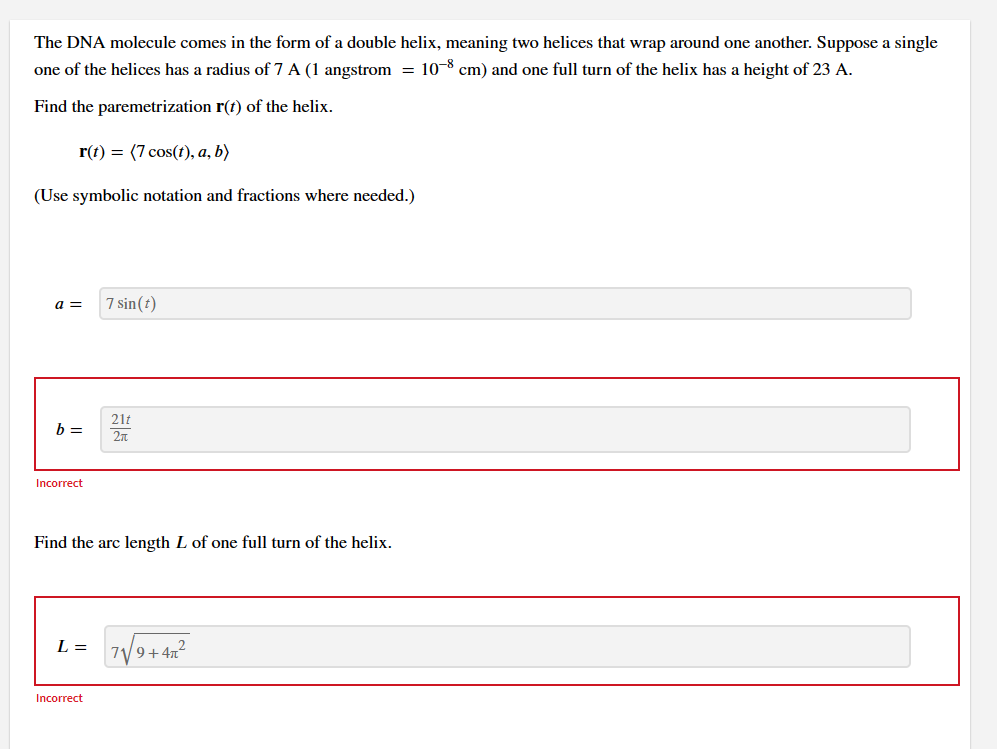Click the first Incorrect feedback label
The image size is (997, 749).
(x=58, y=483)
